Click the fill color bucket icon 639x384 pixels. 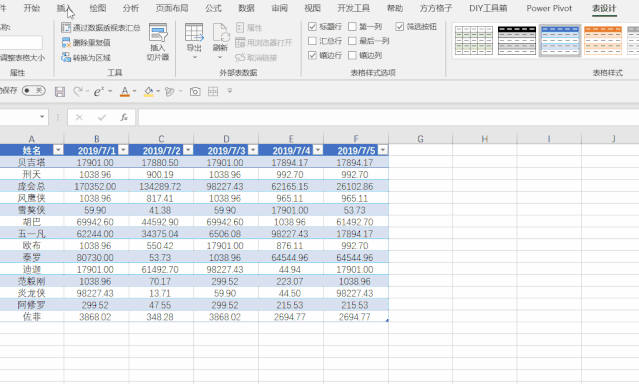pyautogui.click(x=149, y=91)
